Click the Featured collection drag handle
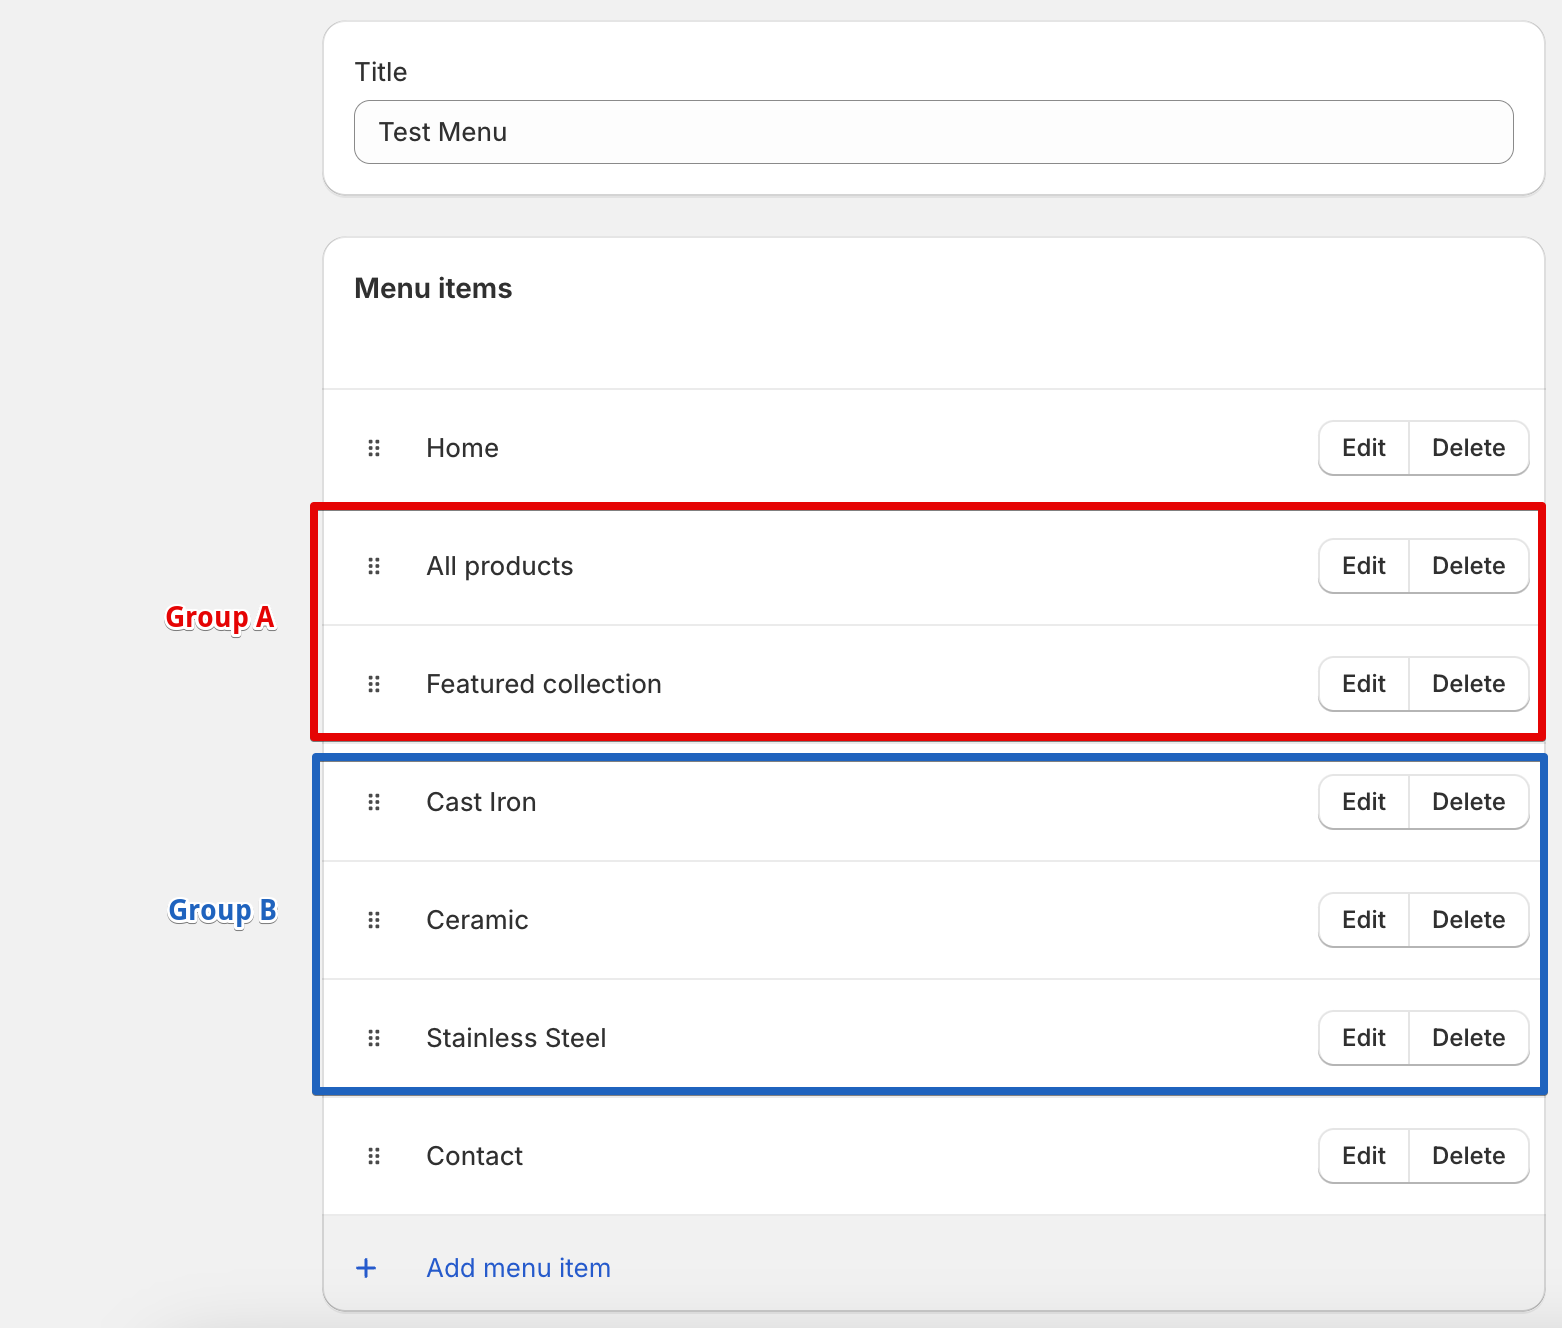Screen dimensions: 1562x1328 coord(374,684)
